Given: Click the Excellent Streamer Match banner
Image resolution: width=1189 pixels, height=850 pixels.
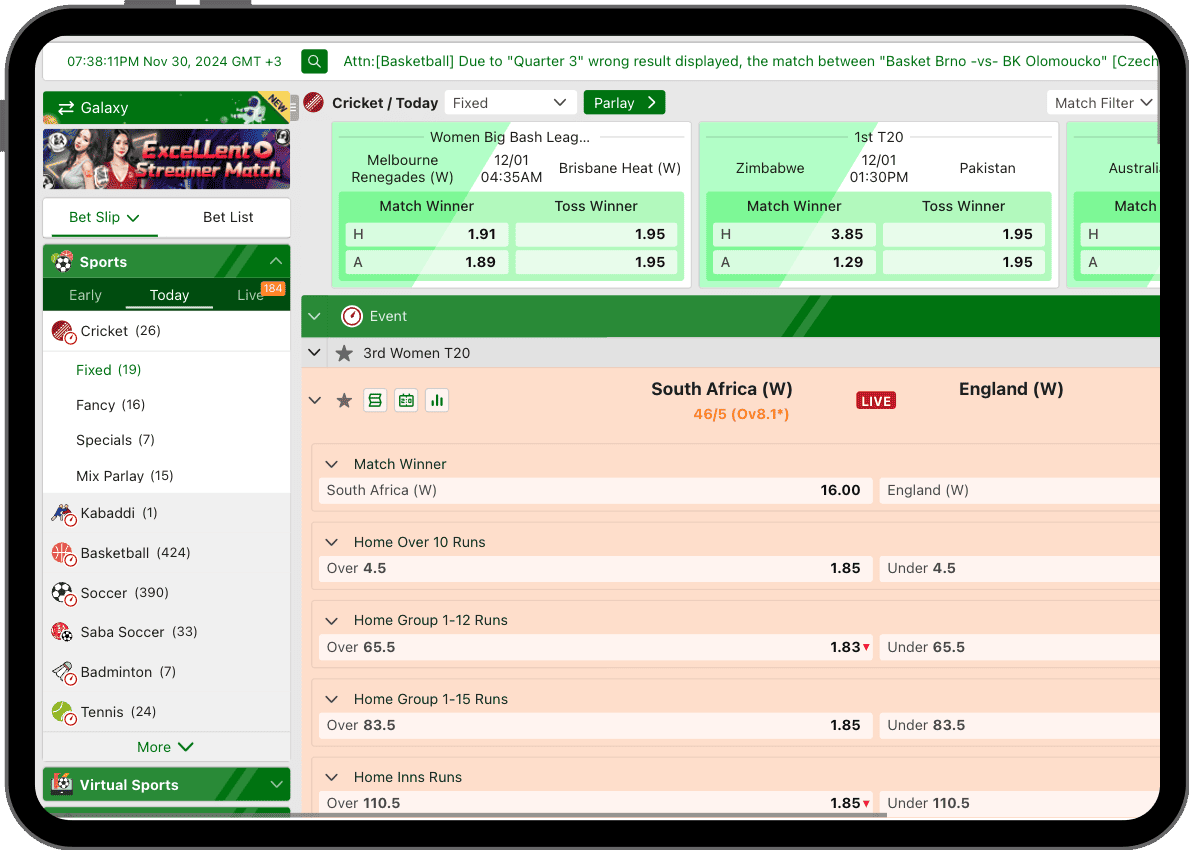Looking at the screenshot, I should [166, 159].
